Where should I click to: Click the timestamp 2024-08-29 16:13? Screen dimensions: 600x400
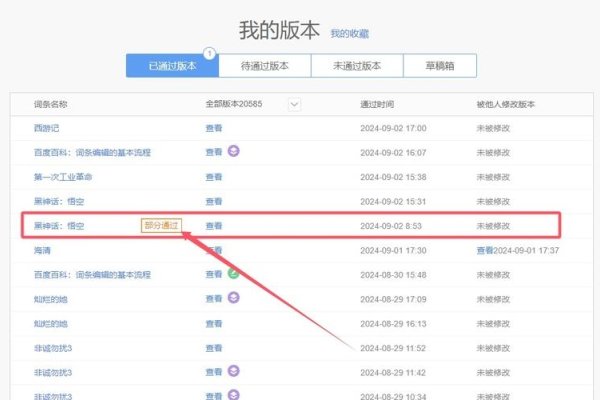point(393,324)
